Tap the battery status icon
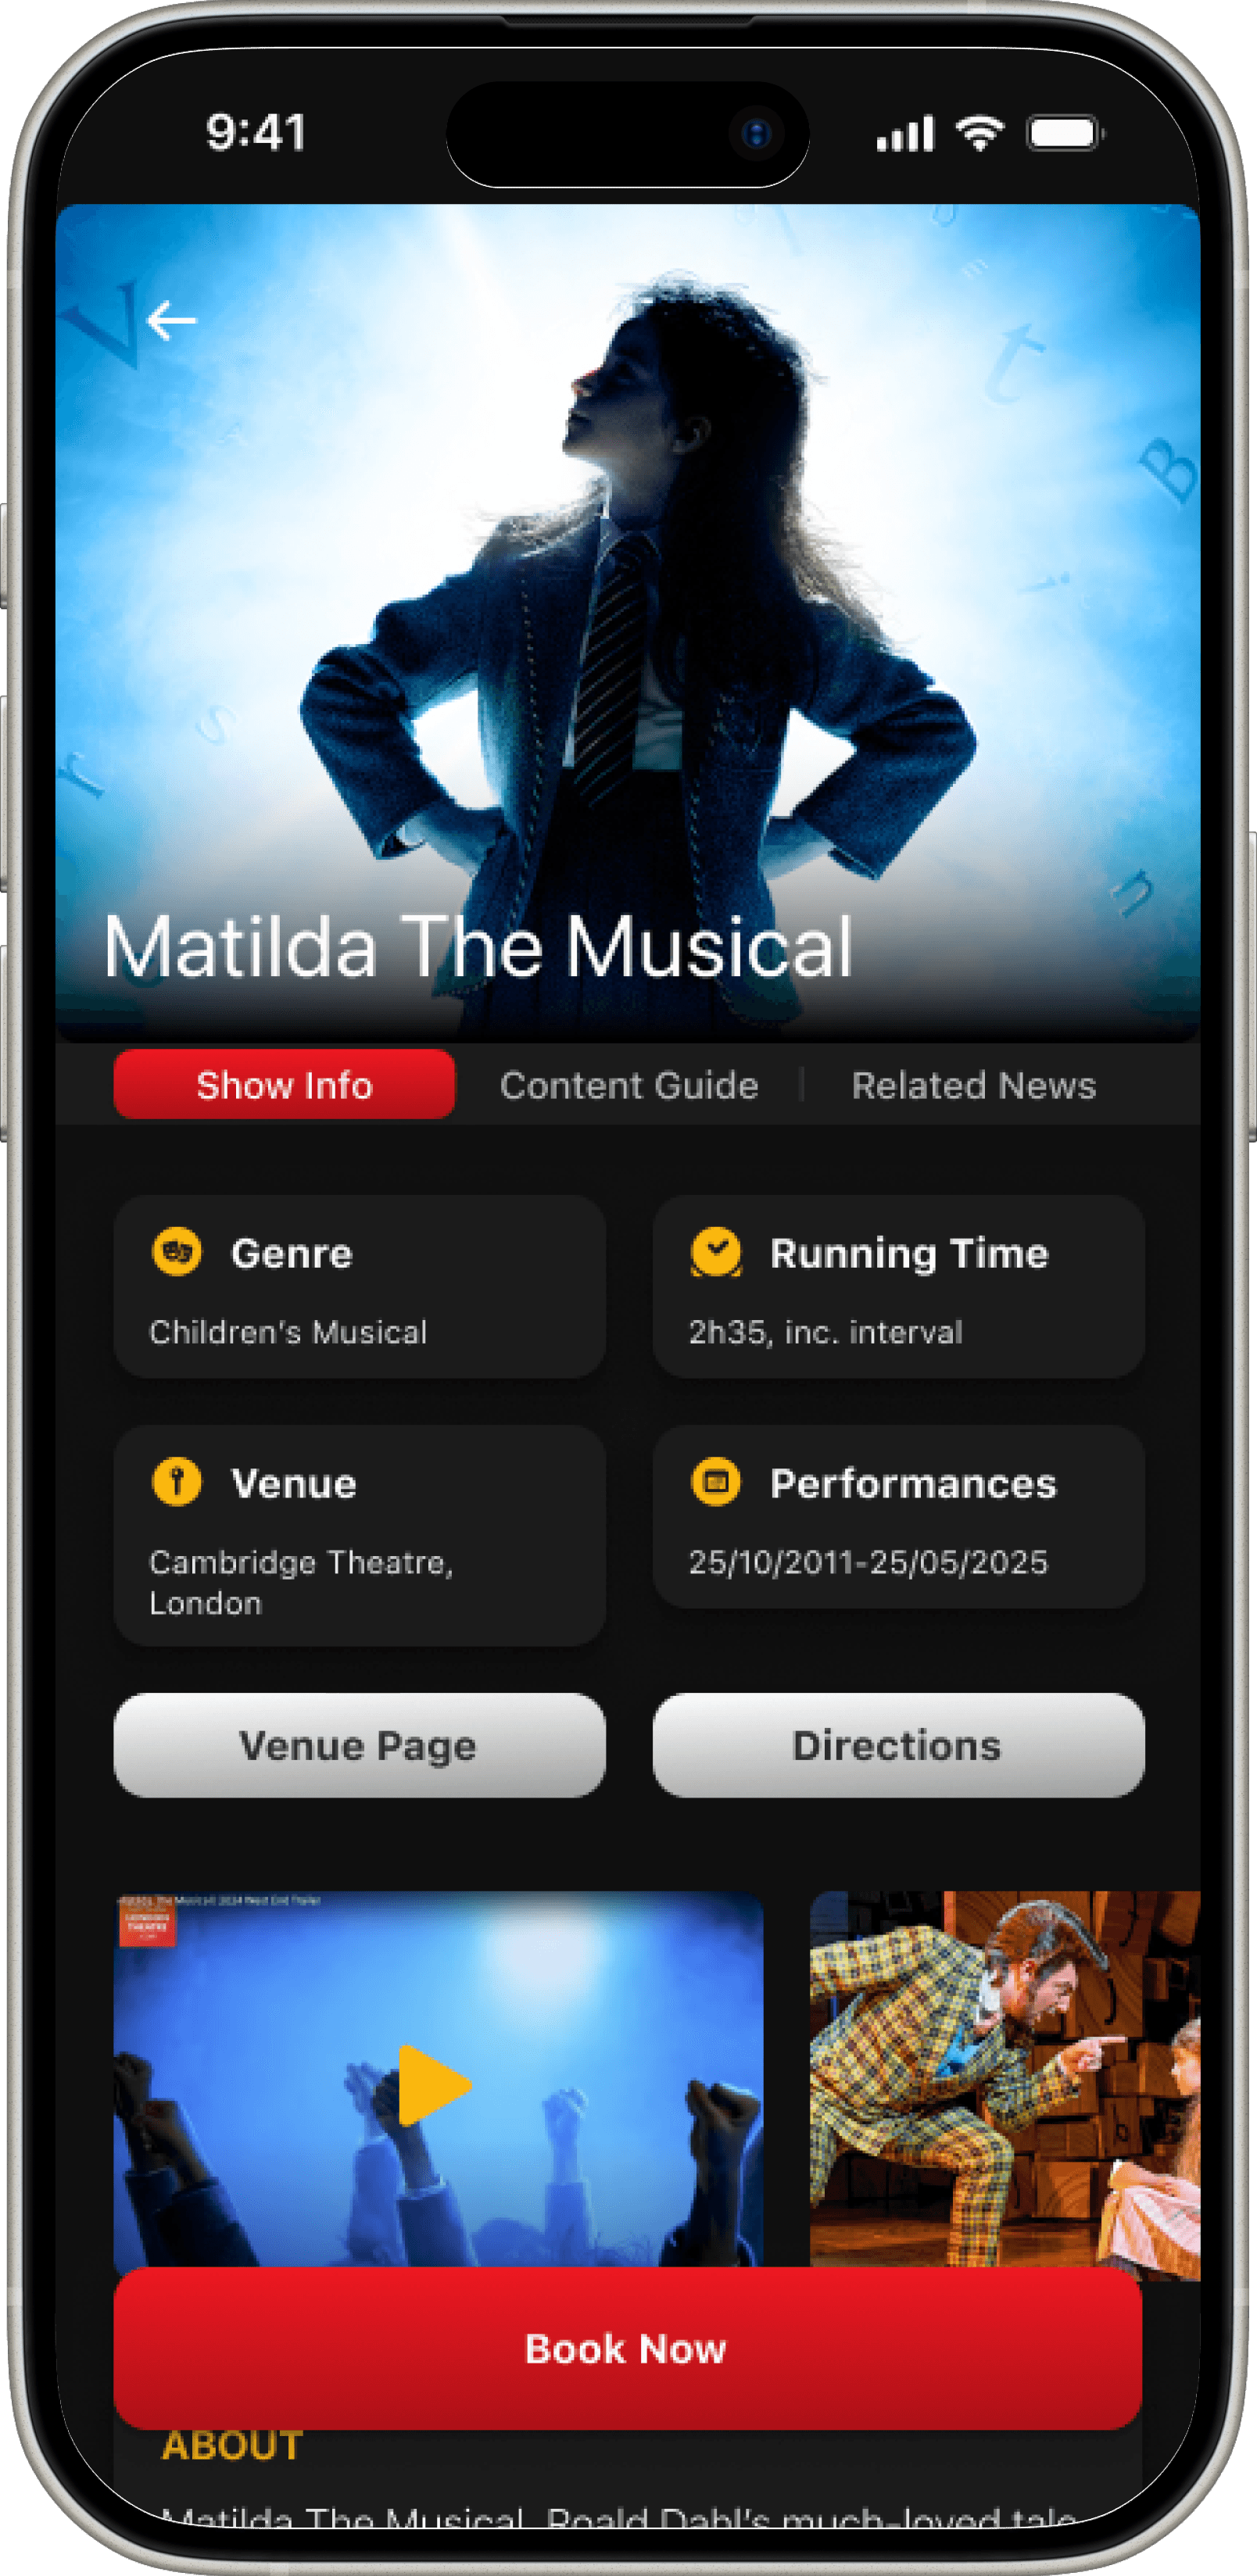 [1063, 133]
